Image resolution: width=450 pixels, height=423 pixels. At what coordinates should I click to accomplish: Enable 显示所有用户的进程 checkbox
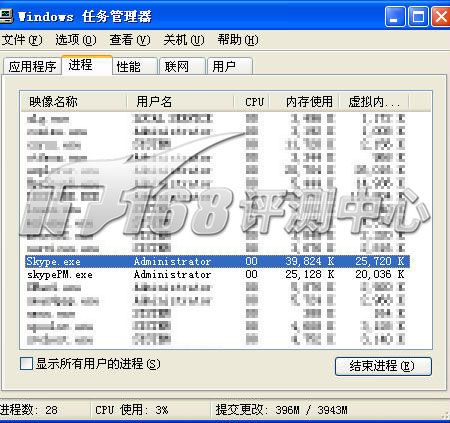[x=26, y=364]
